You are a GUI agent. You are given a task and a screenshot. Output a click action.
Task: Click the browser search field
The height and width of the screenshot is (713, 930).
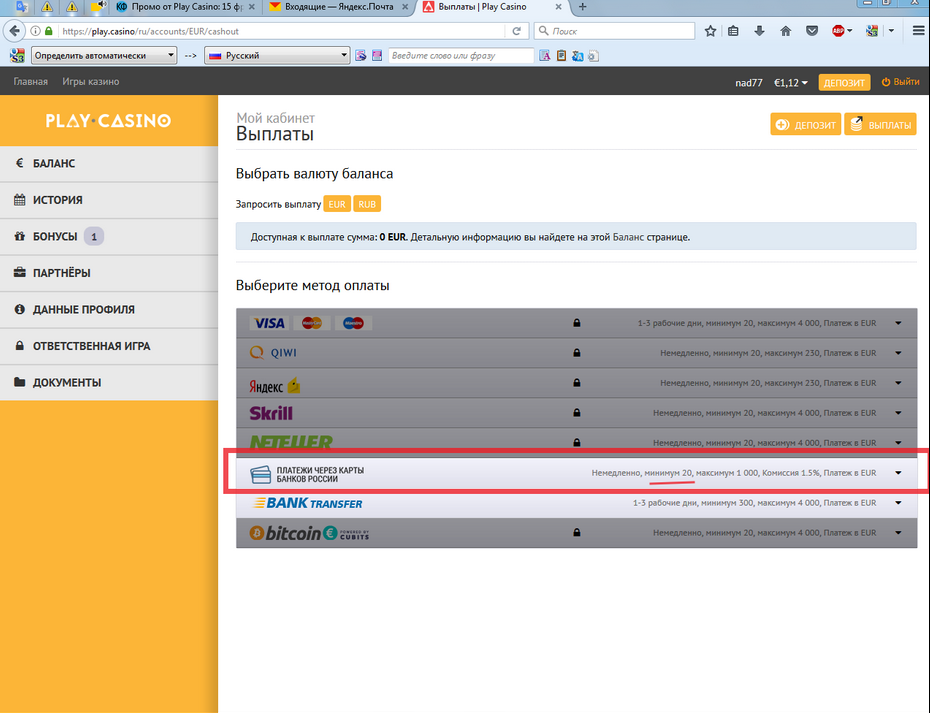(620, 31)
